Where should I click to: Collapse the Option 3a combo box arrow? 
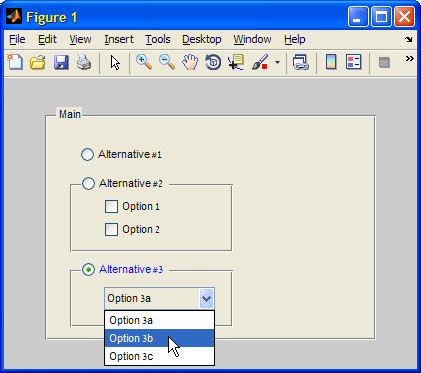(x=207, y=298)
